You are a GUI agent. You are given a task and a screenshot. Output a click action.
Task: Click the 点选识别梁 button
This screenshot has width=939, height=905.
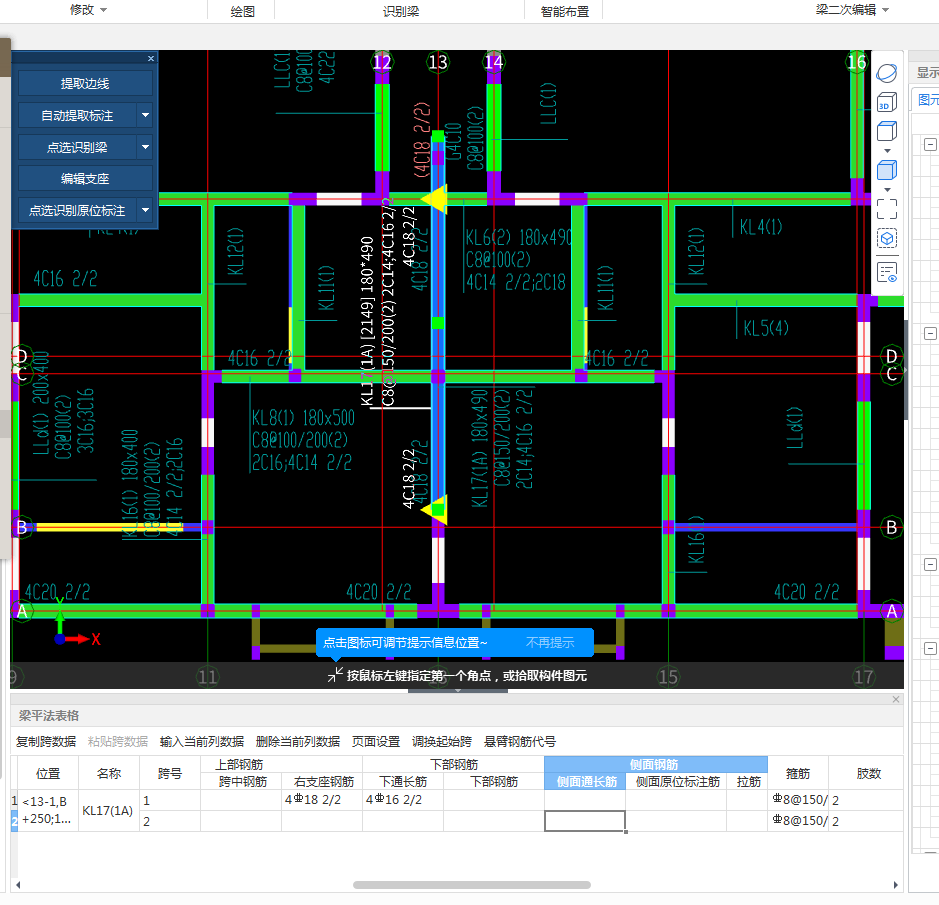[77, 147]
